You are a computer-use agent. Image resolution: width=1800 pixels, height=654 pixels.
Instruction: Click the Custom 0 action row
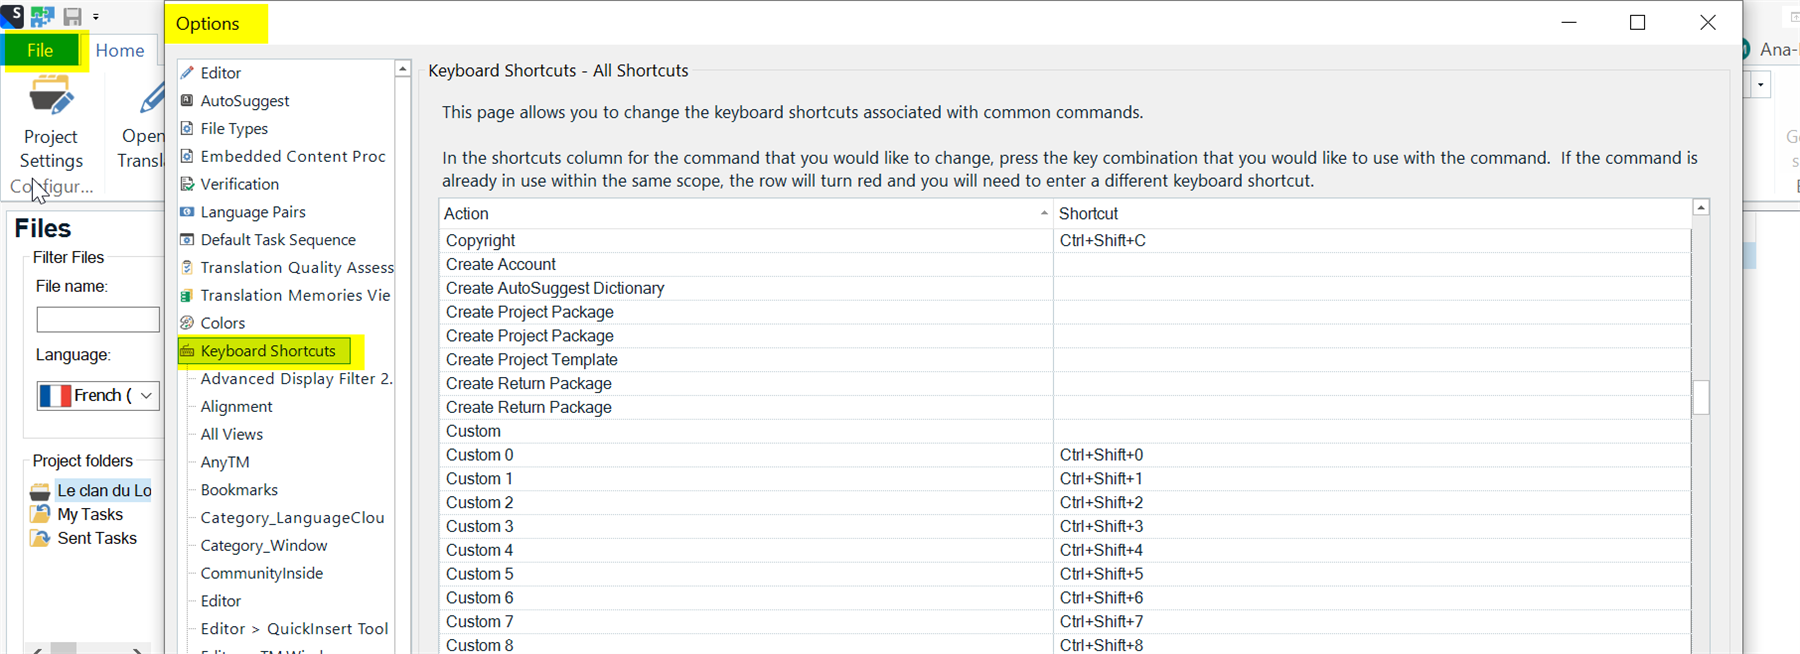click(746, 455)
